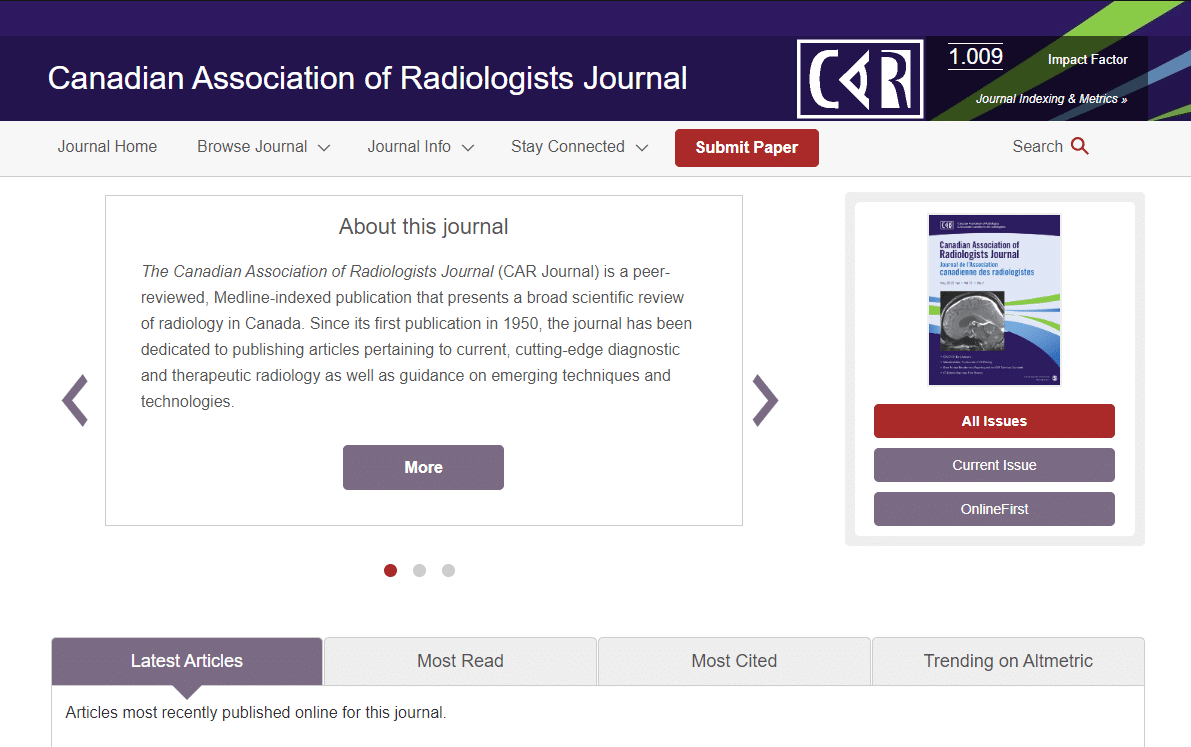Screen dimensions: 1191x747
Task: Click the journal cover thumbnail
Action: (994, 300)
